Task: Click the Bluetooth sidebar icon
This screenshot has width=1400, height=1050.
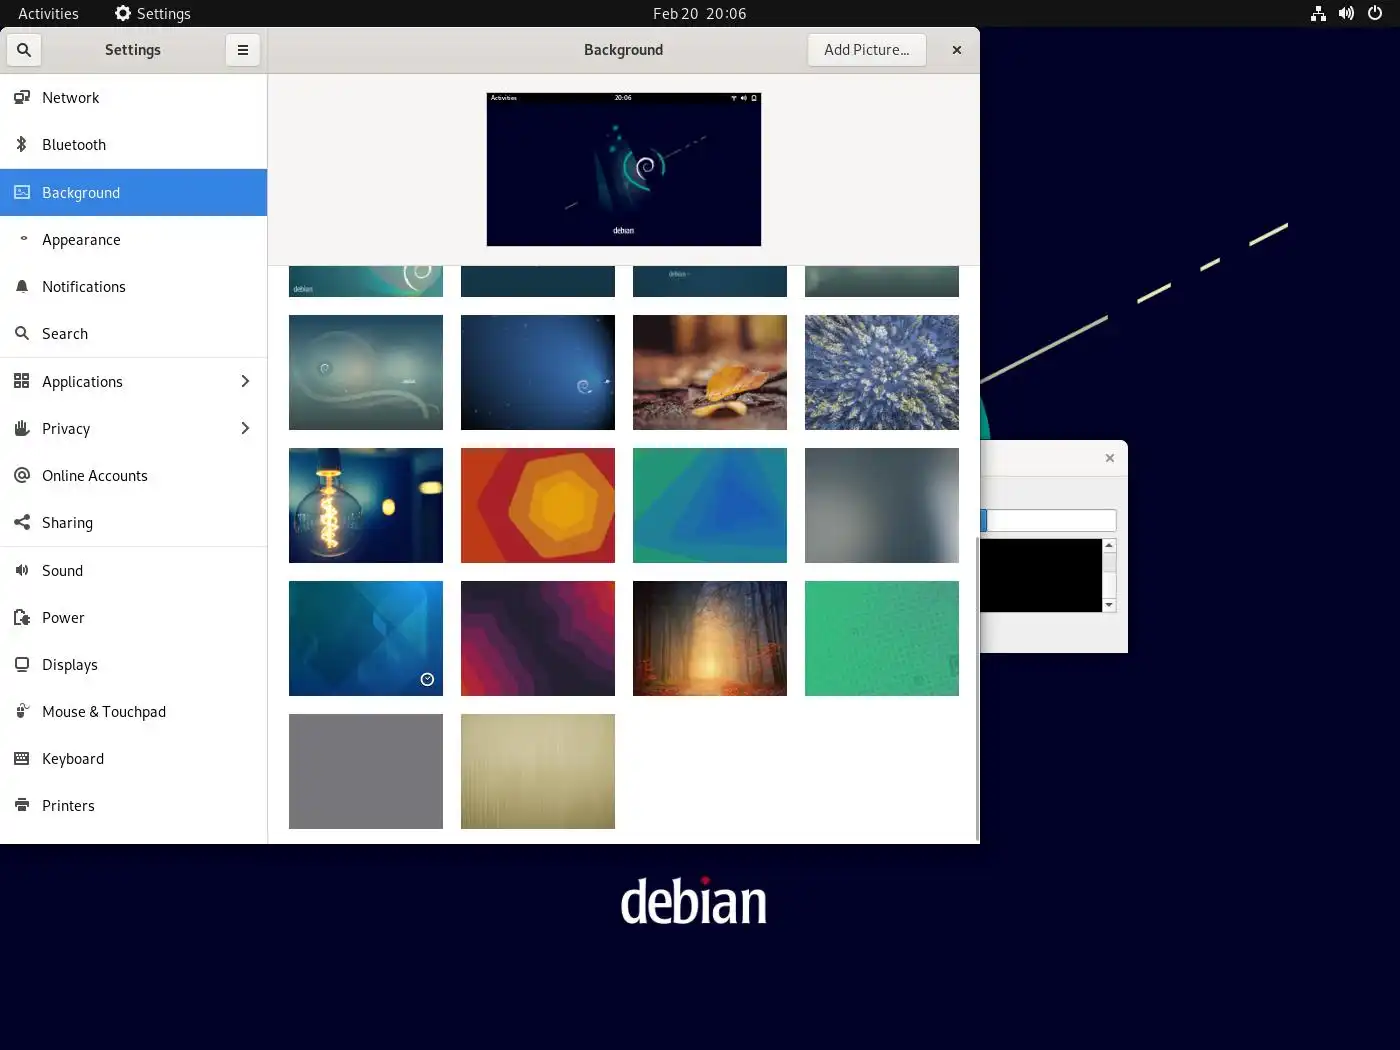Action: [x=22, y=145]
